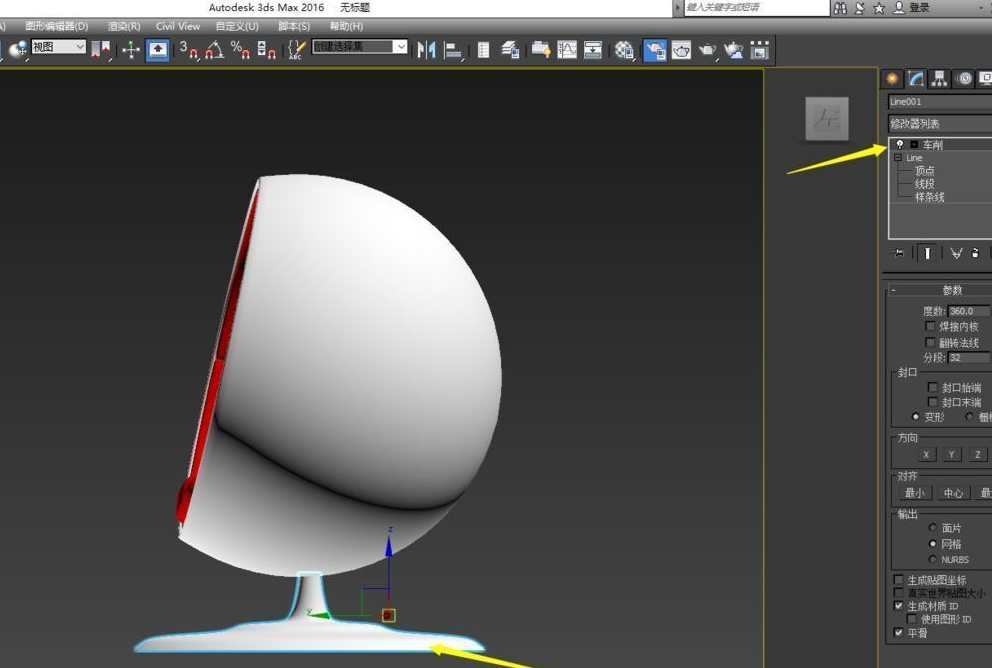Click the Pin Stack icon
The width and height of the screenshot is (992, 668).
(898, 253)
